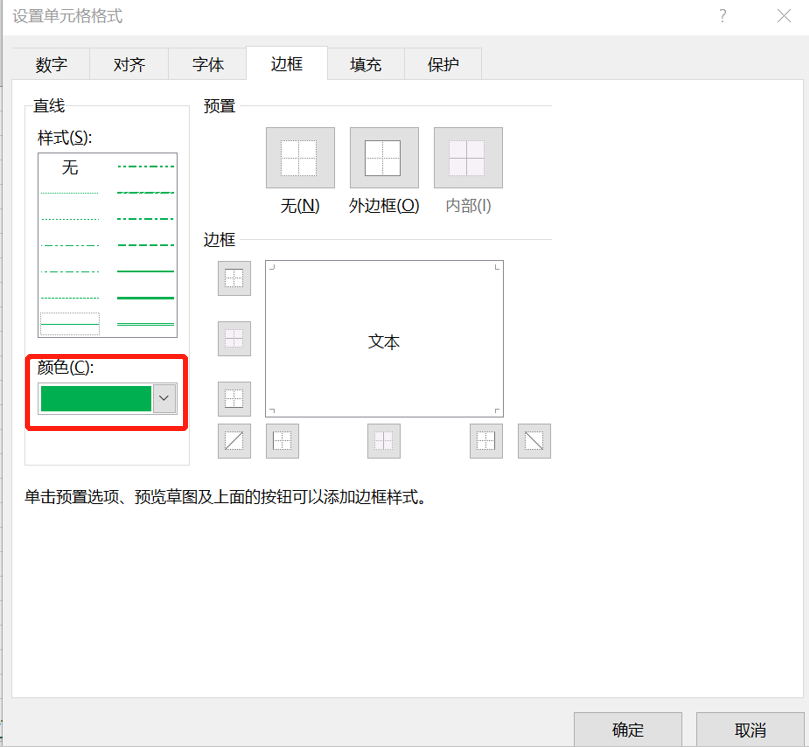809x747 pixels.
Task: Toggle the diagonal down border button
Action: 534,441
